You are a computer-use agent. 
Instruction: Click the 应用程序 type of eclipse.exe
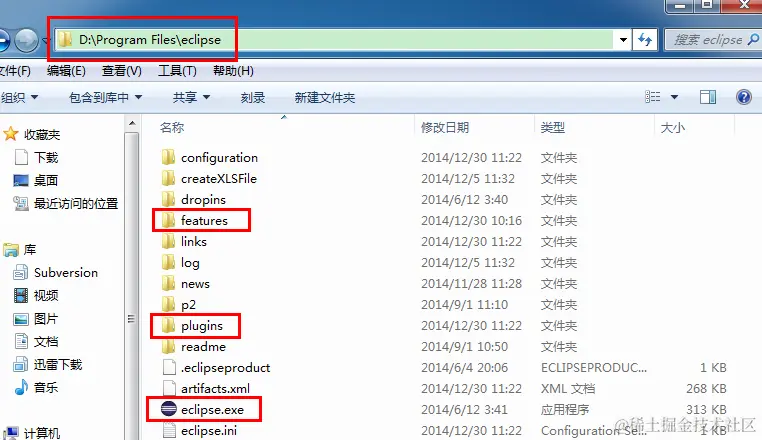pyautogui.click(x=565, y=409)
